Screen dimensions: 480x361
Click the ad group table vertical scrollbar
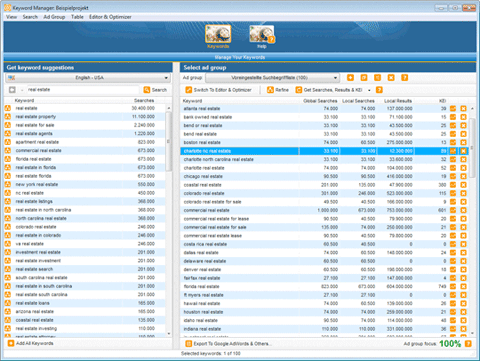[x=472, y=148]
